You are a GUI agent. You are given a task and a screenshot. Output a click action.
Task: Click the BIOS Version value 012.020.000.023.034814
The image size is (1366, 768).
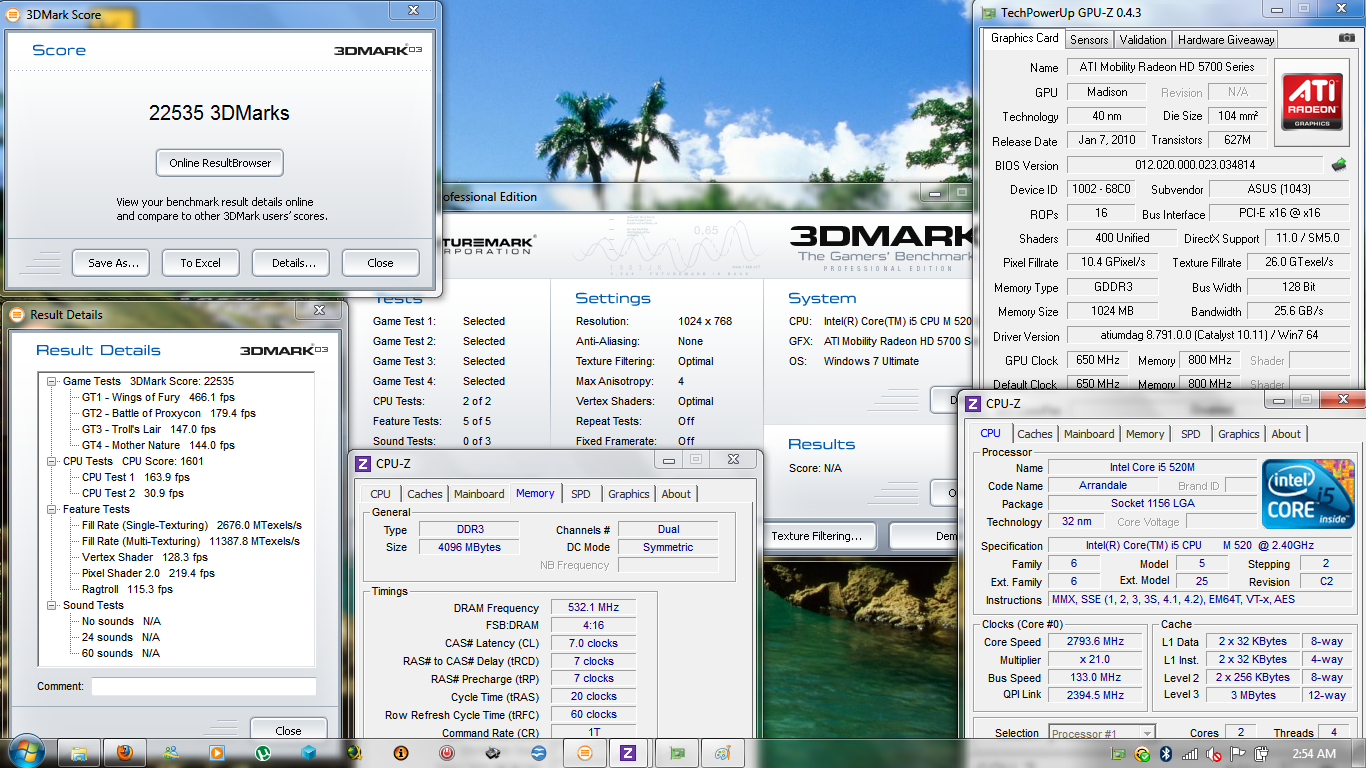point(1195,165)
